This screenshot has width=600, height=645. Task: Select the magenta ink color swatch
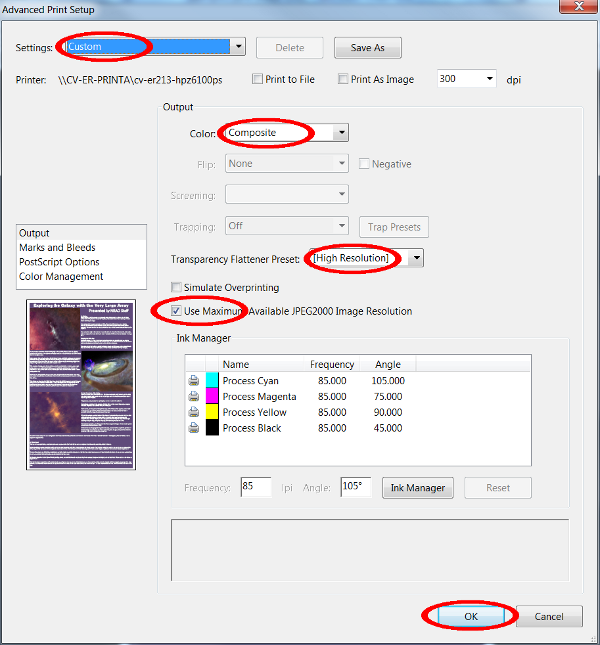click(x=211, y=397)
